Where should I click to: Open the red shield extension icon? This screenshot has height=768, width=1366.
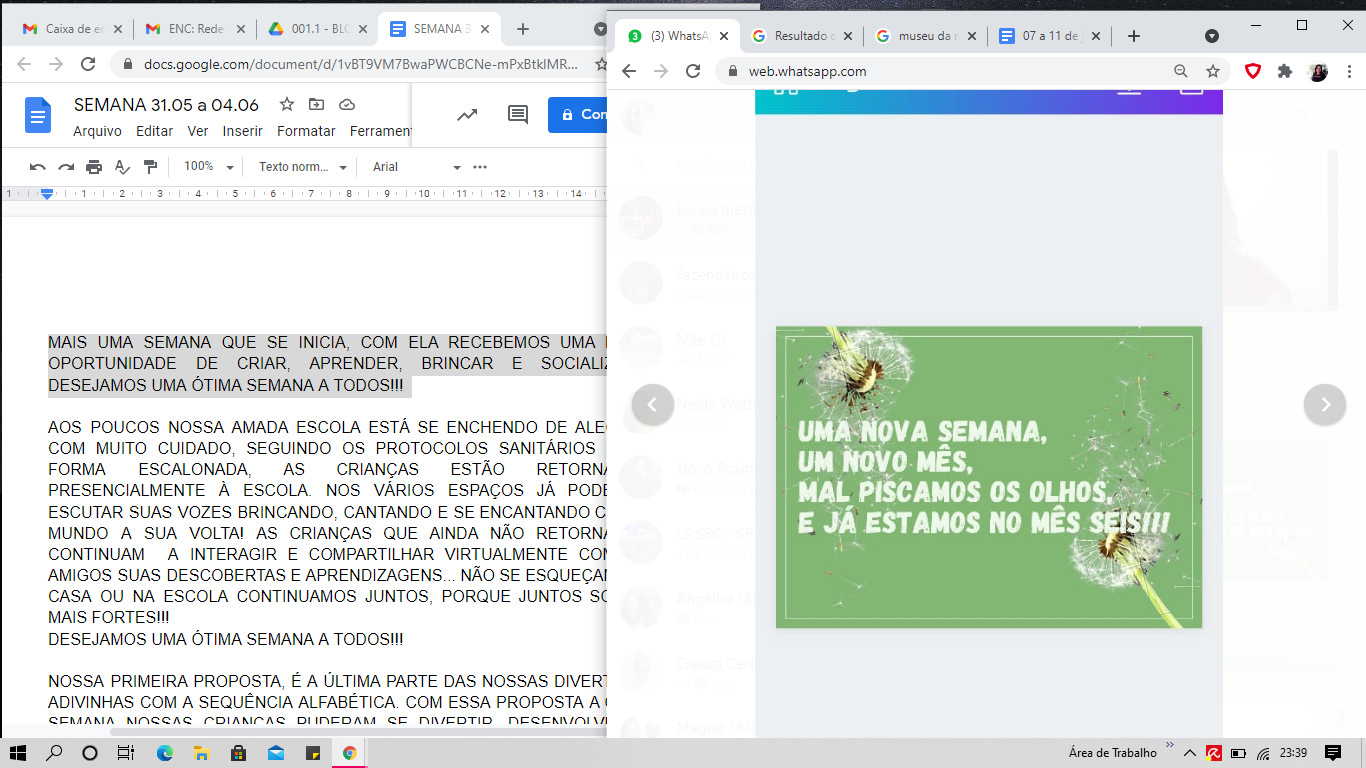1253,71
